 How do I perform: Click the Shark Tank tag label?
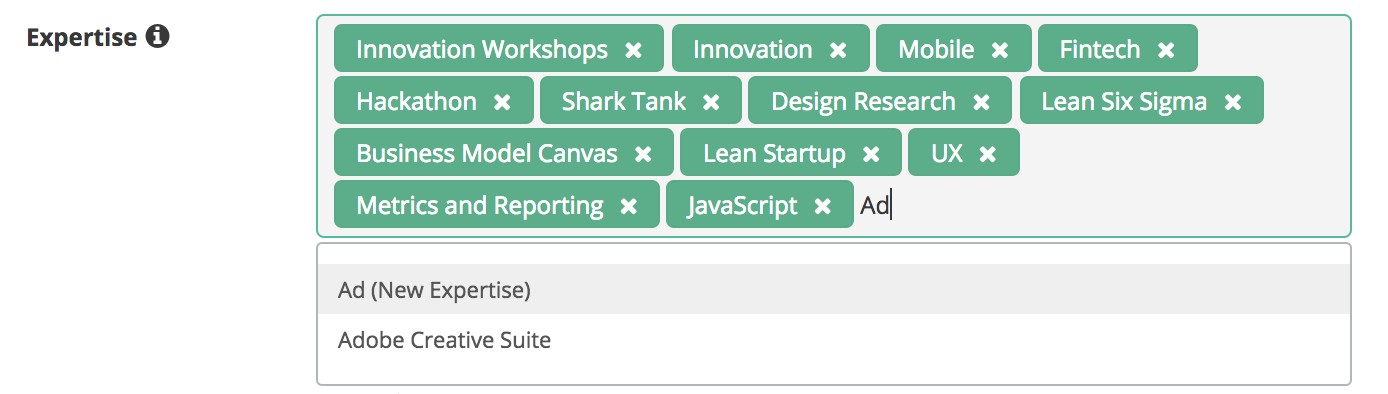click(624, 101)
